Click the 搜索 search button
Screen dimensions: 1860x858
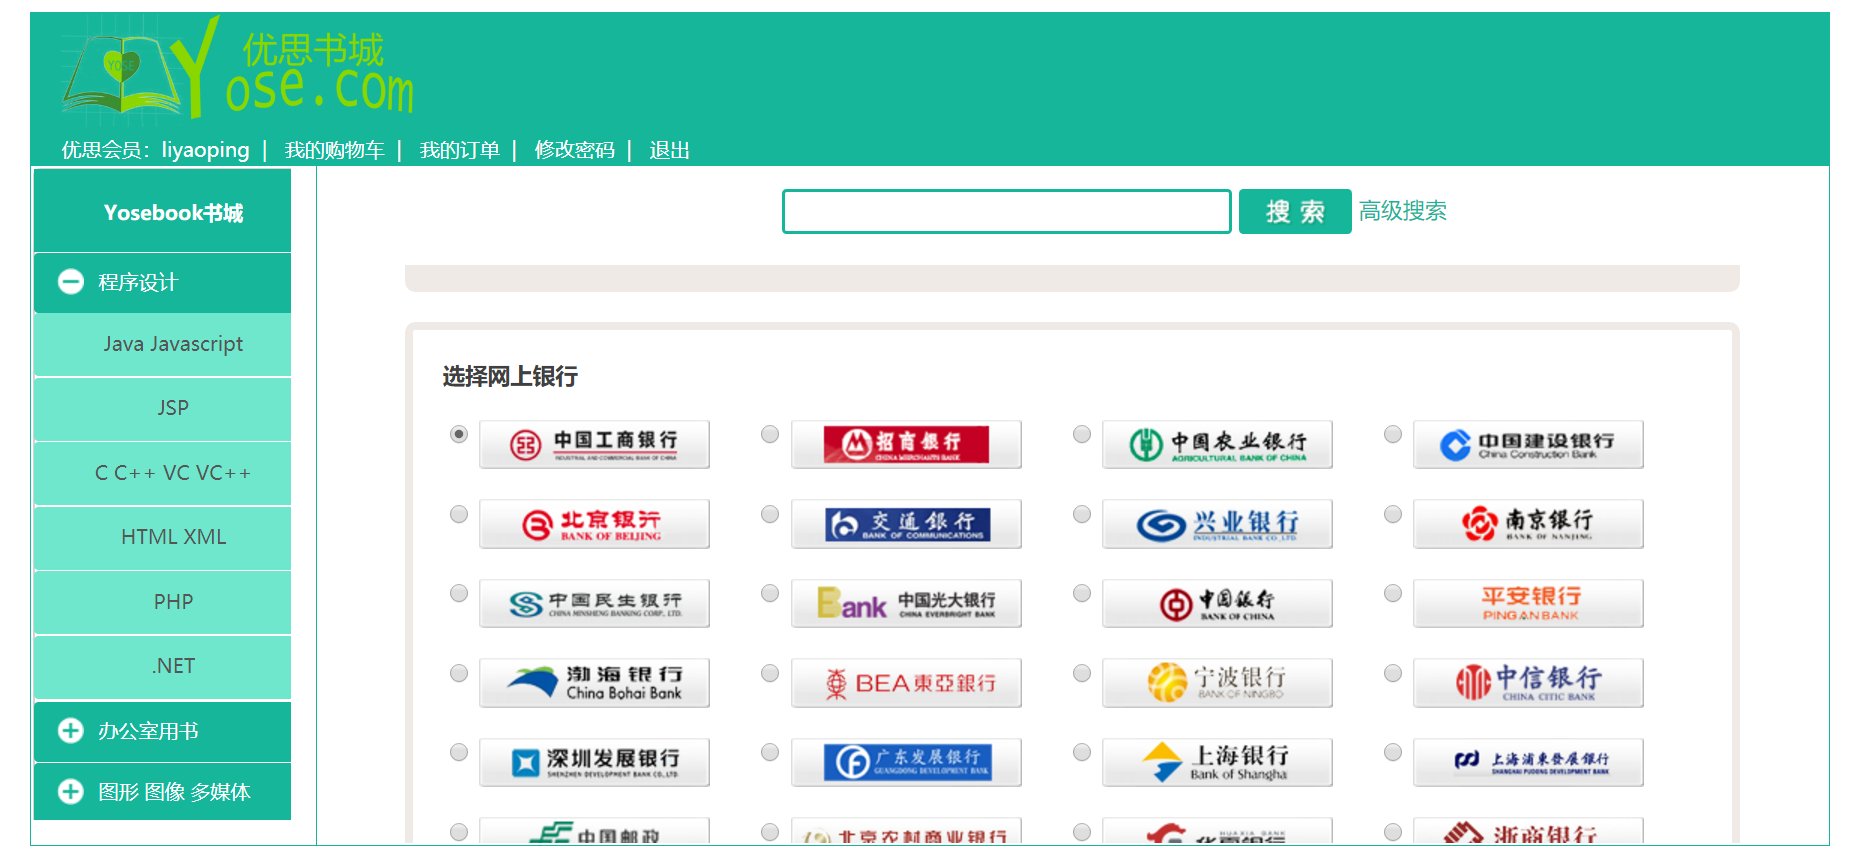coord(1295,211)
